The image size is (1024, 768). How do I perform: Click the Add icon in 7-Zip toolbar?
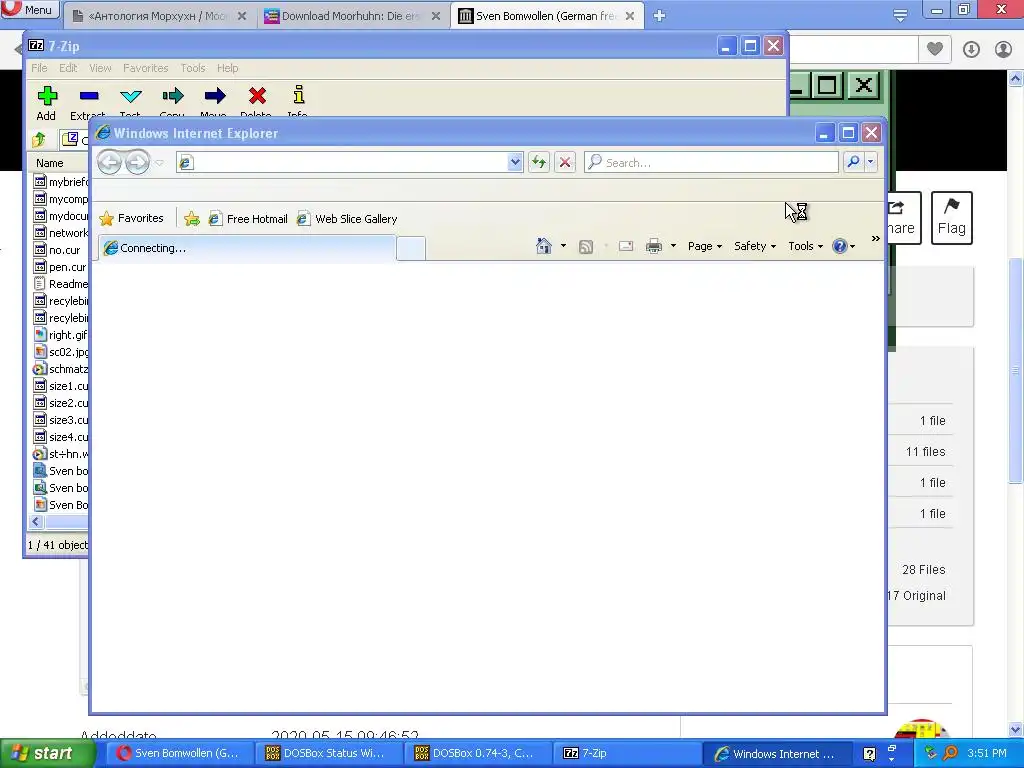46,96
